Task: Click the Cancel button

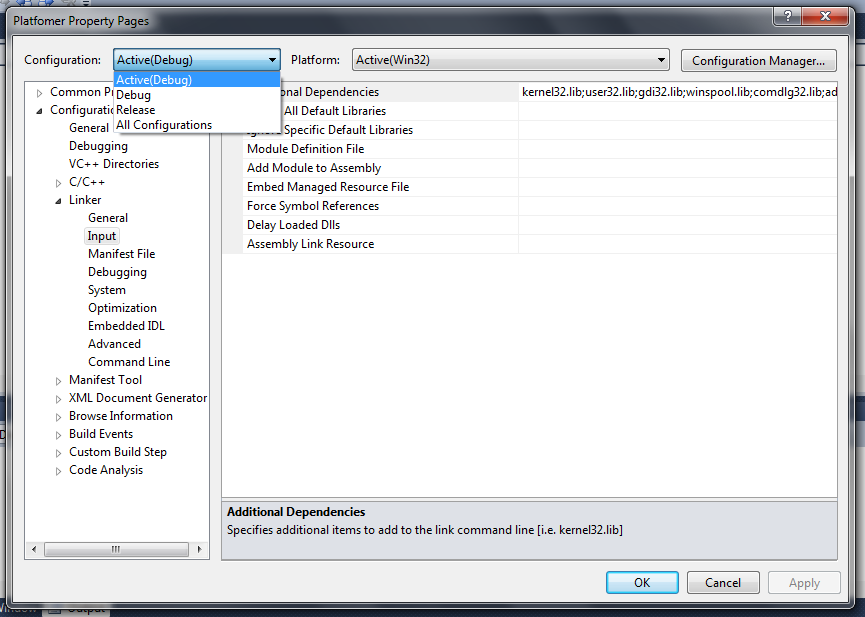Action: point(722,583)
